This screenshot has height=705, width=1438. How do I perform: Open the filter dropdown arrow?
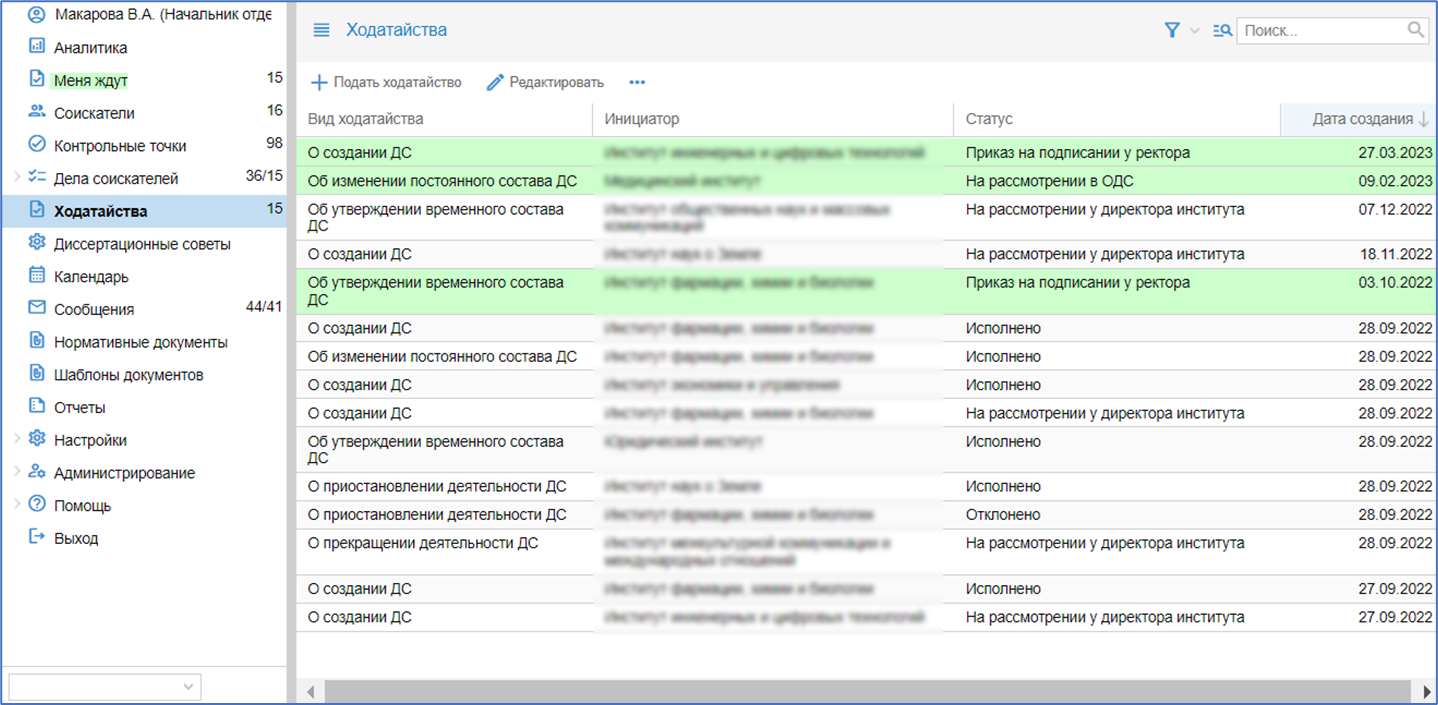tap(1195, 31)
